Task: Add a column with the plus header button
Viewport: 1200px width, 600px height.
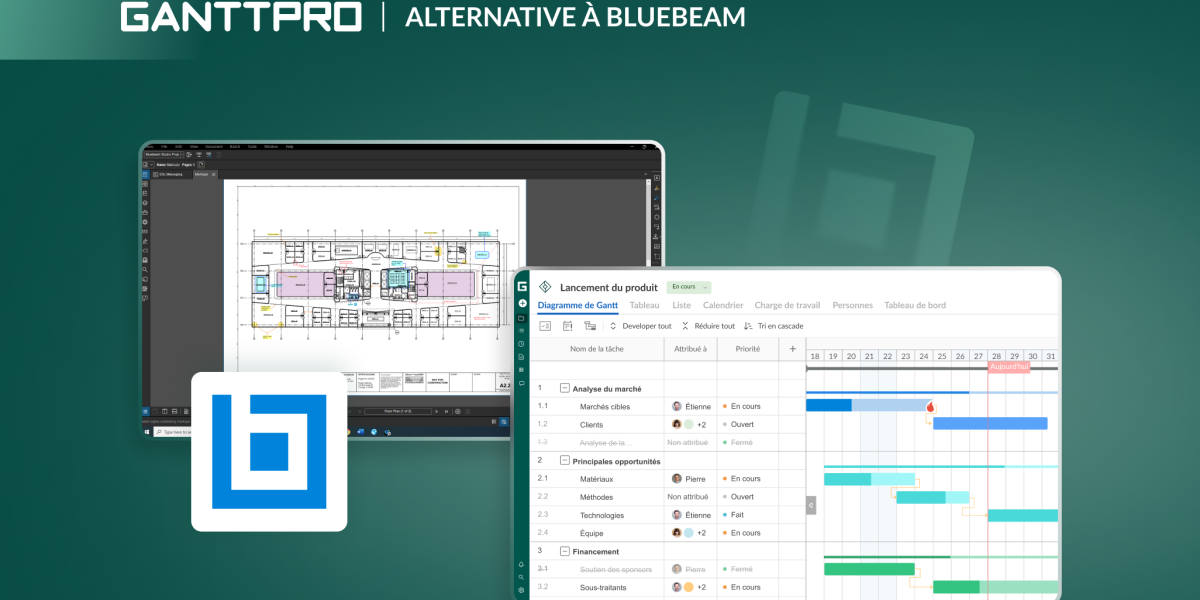Action: pyautogui.click(x=793, y=349)
